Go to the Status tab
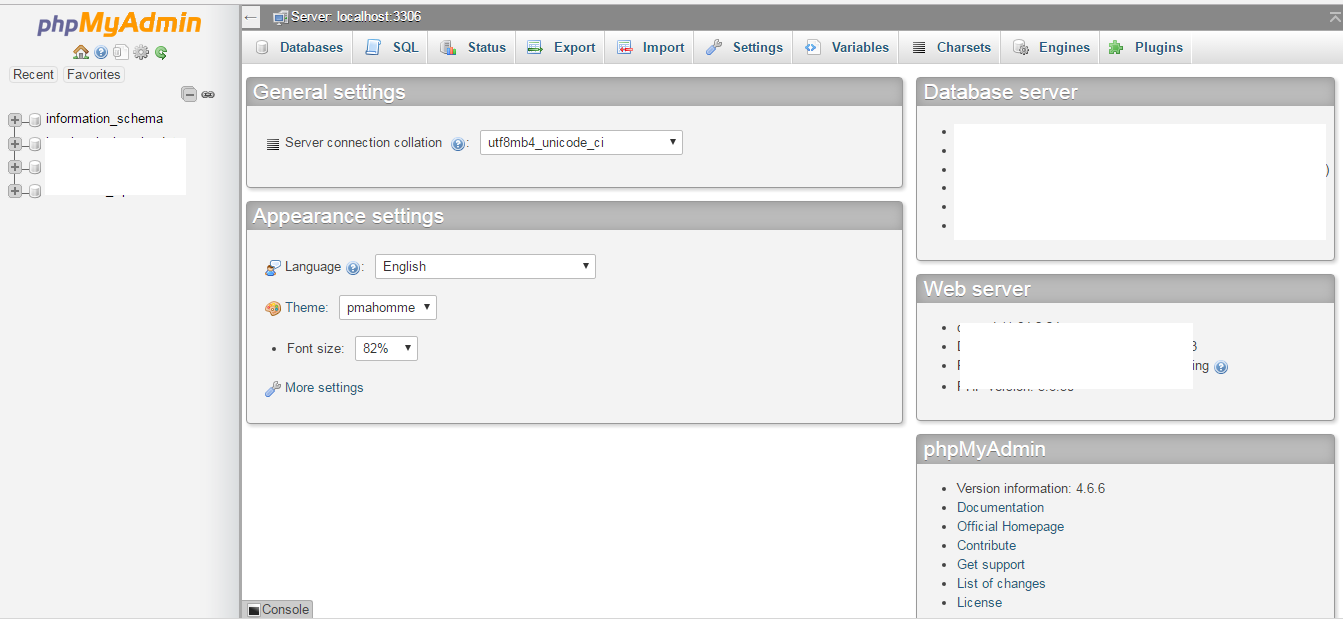 (474, 47)
